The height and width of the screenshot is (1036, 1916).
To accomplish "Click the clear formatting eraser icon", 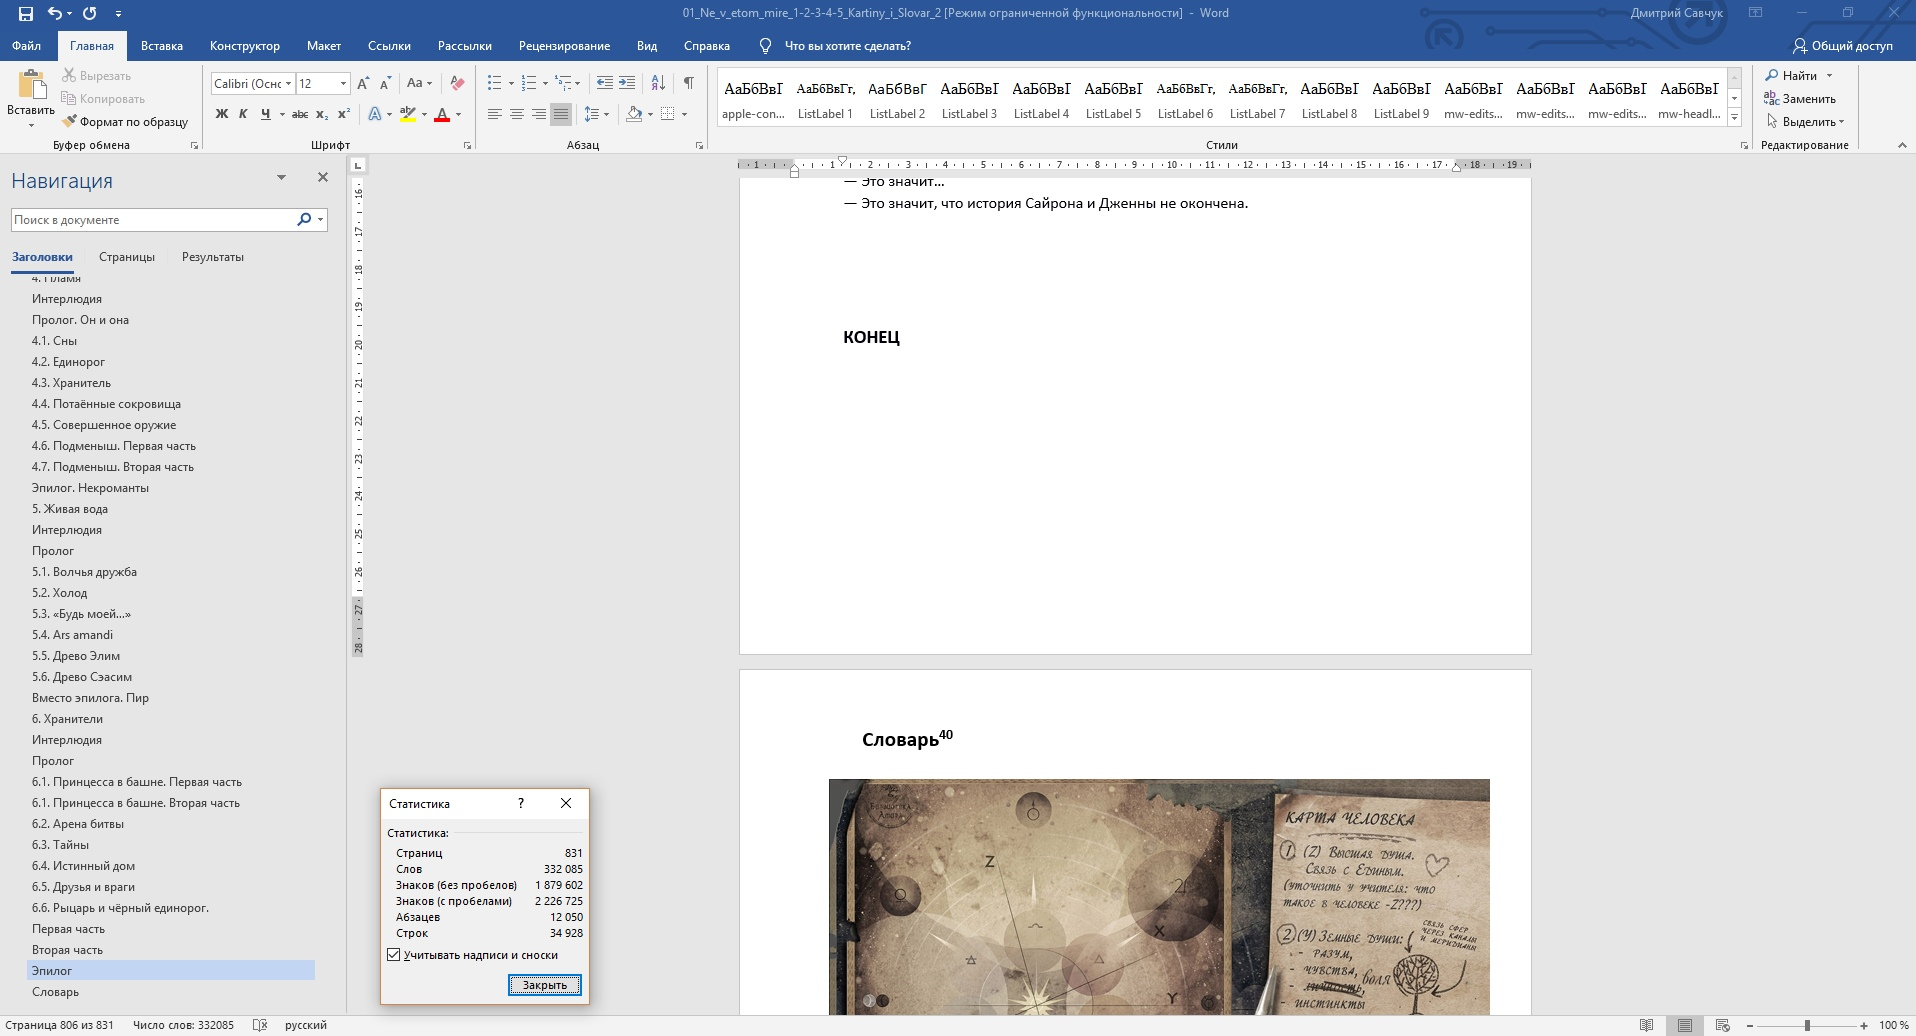I will click(457, 83).
